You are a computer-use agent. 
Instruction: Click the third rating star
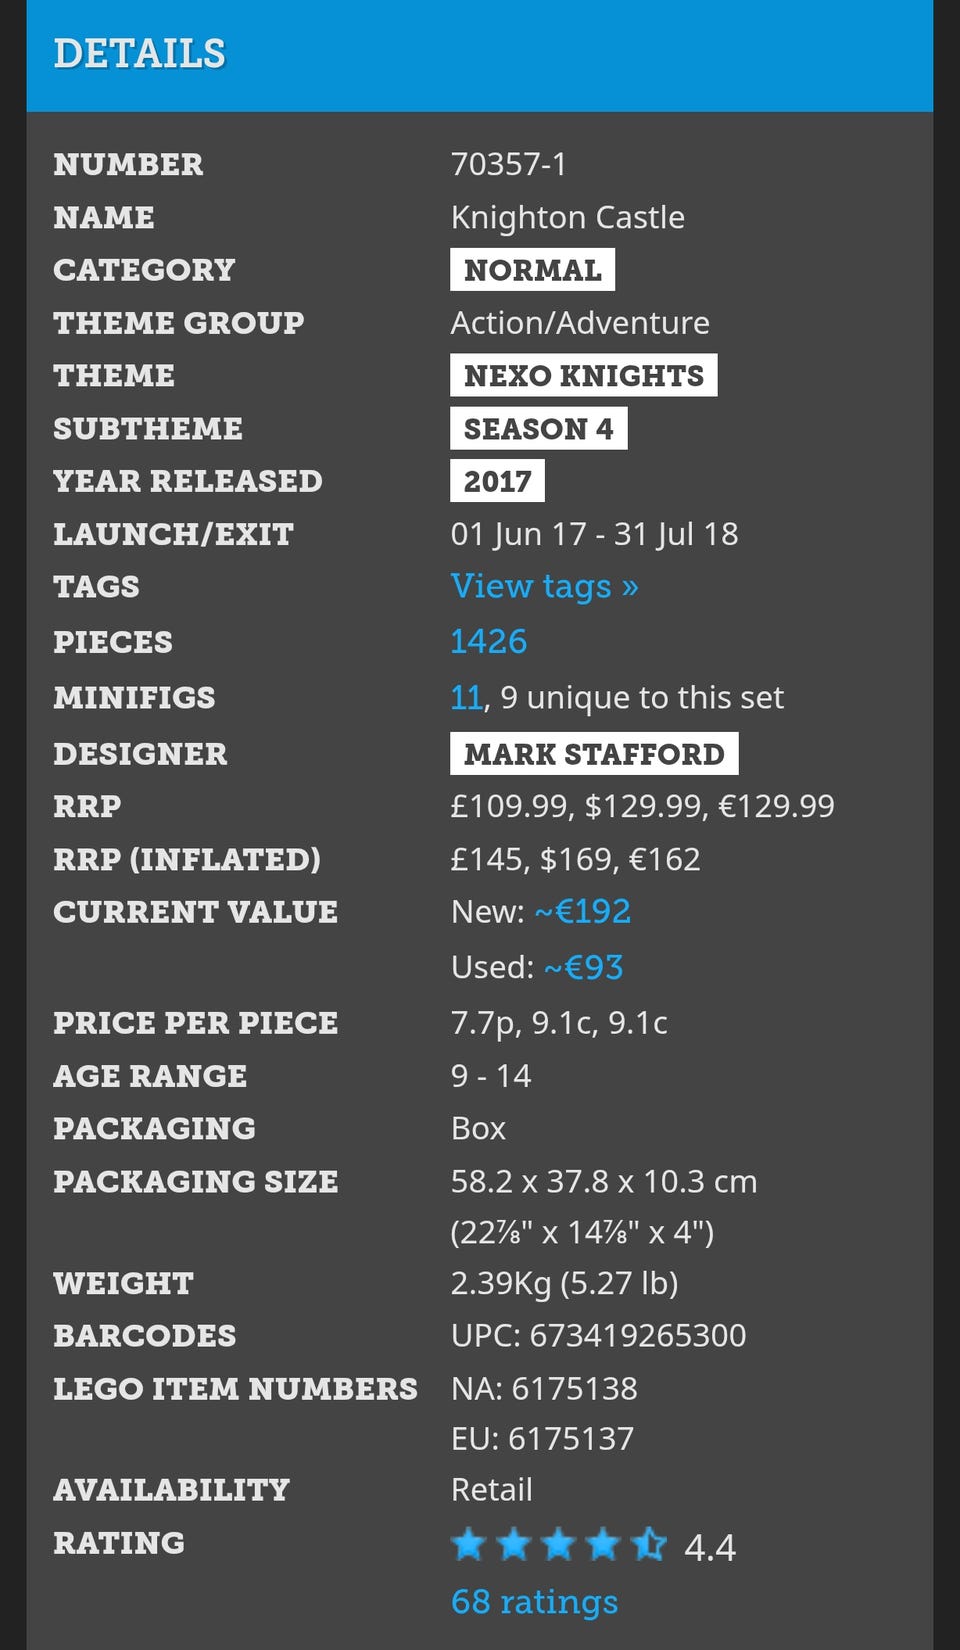click(x=558, y=1545)
